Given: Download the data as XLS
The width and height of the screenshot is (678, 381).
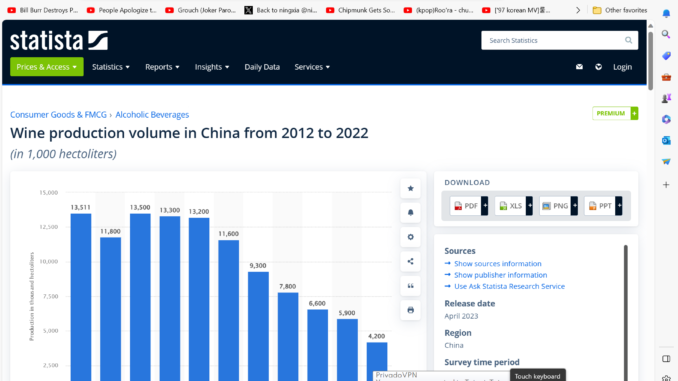Looking at the screenshot, I should pos(514,206).
